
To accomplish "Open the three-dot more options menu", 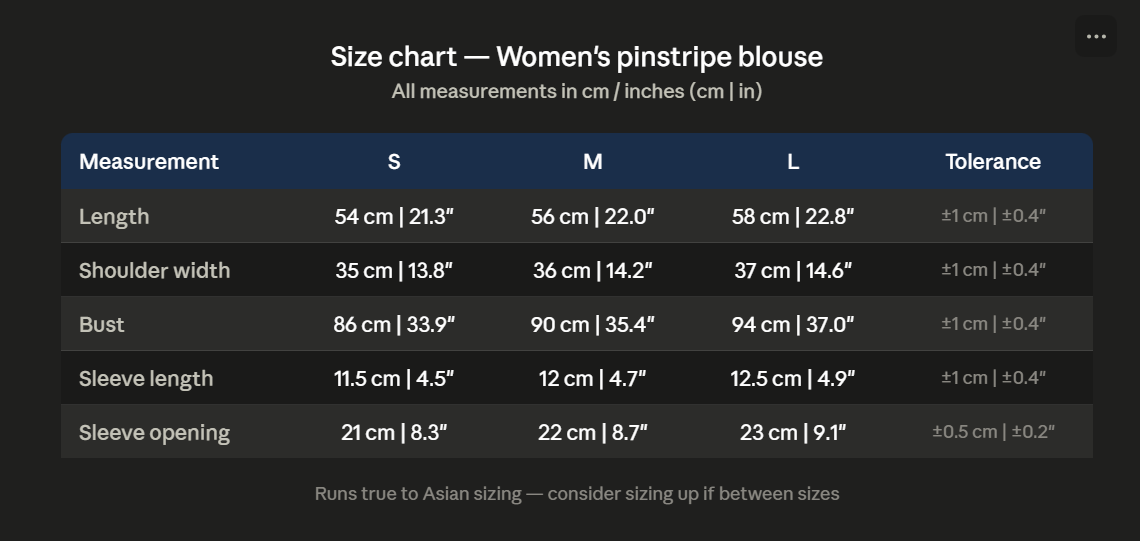I will [1096, 36].
